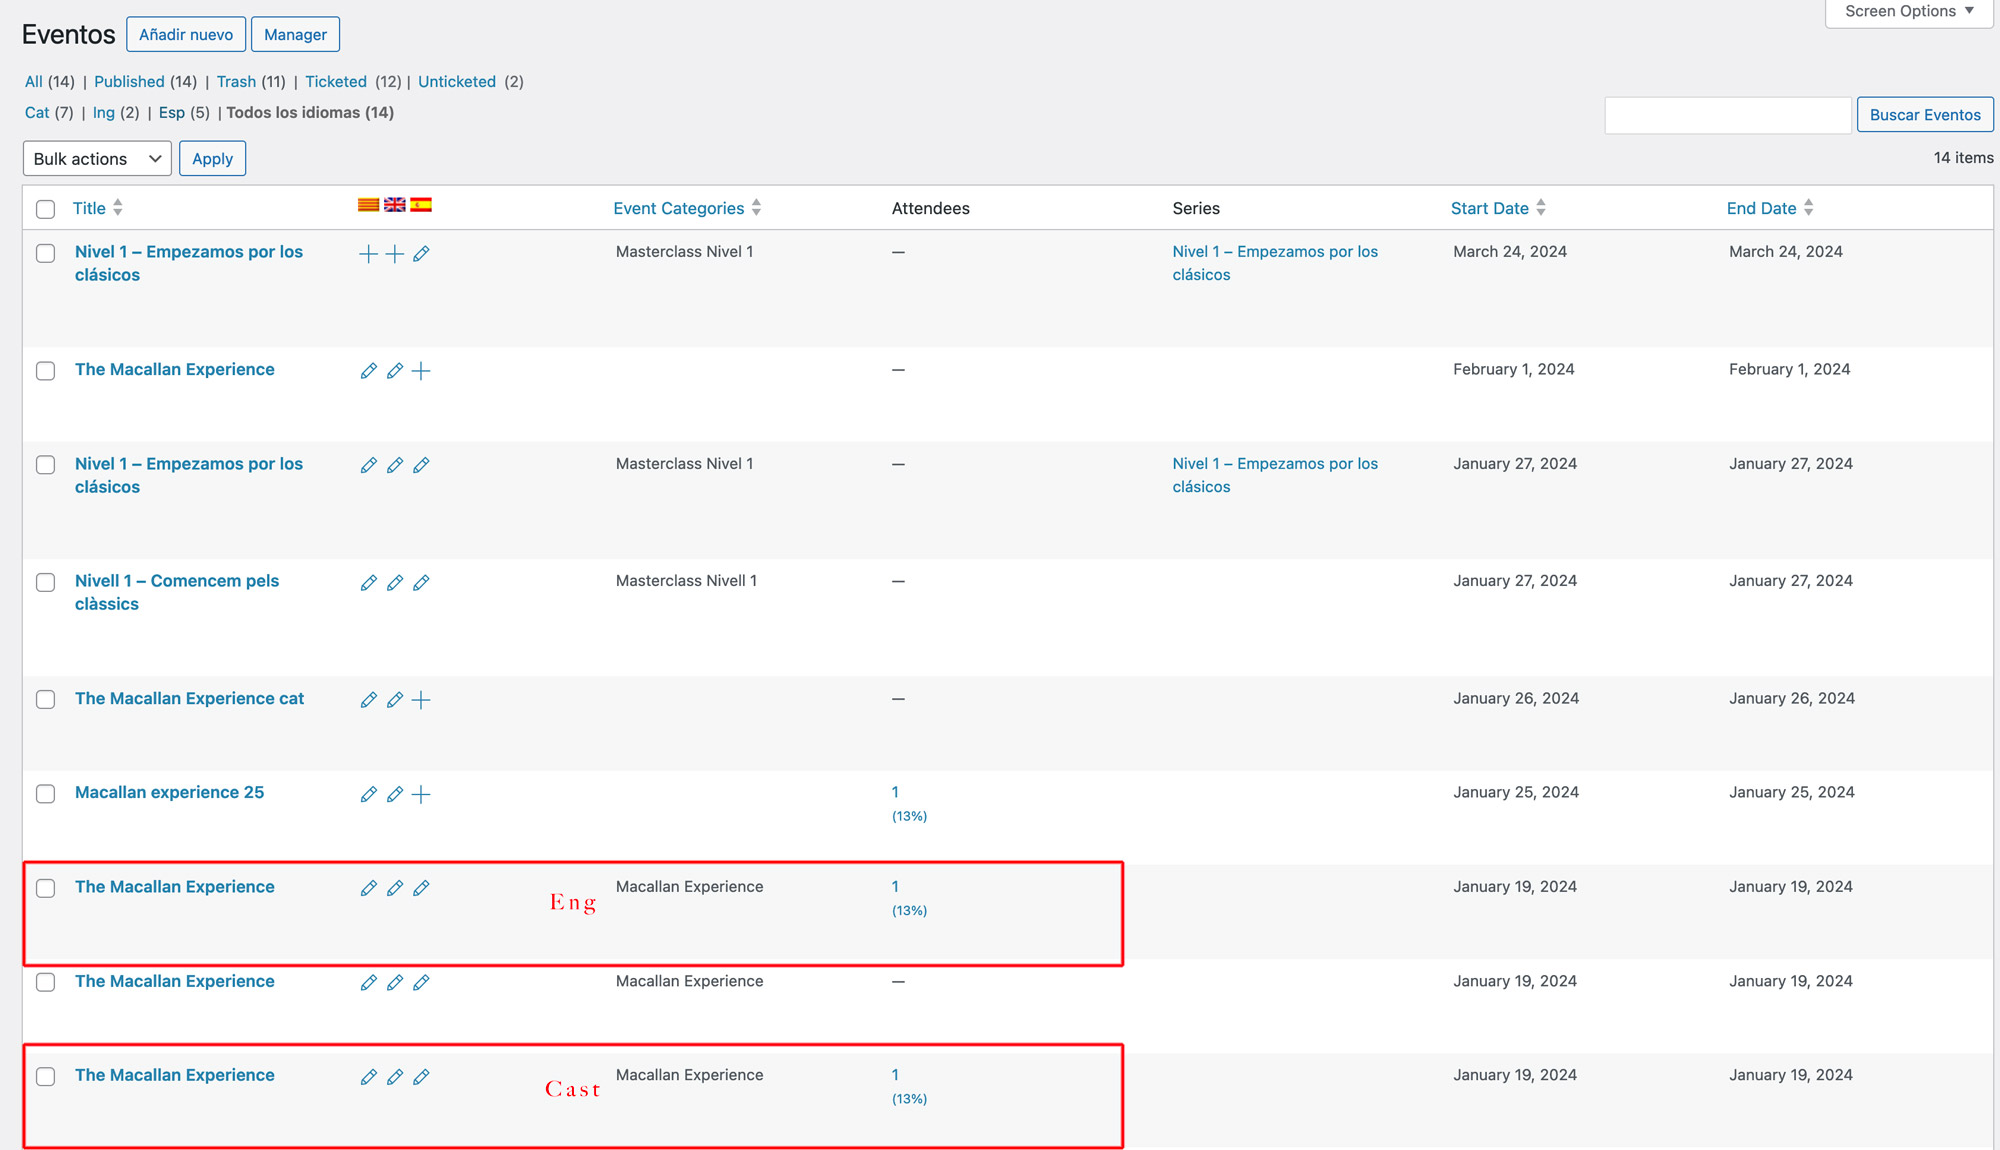Show All events filter

(x=34, y=82)
